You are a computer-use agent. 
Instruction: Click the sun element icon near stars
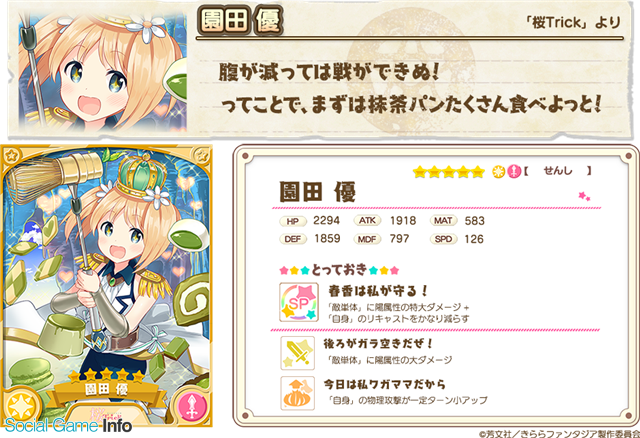pyautogui.click(x=498, y=172)
